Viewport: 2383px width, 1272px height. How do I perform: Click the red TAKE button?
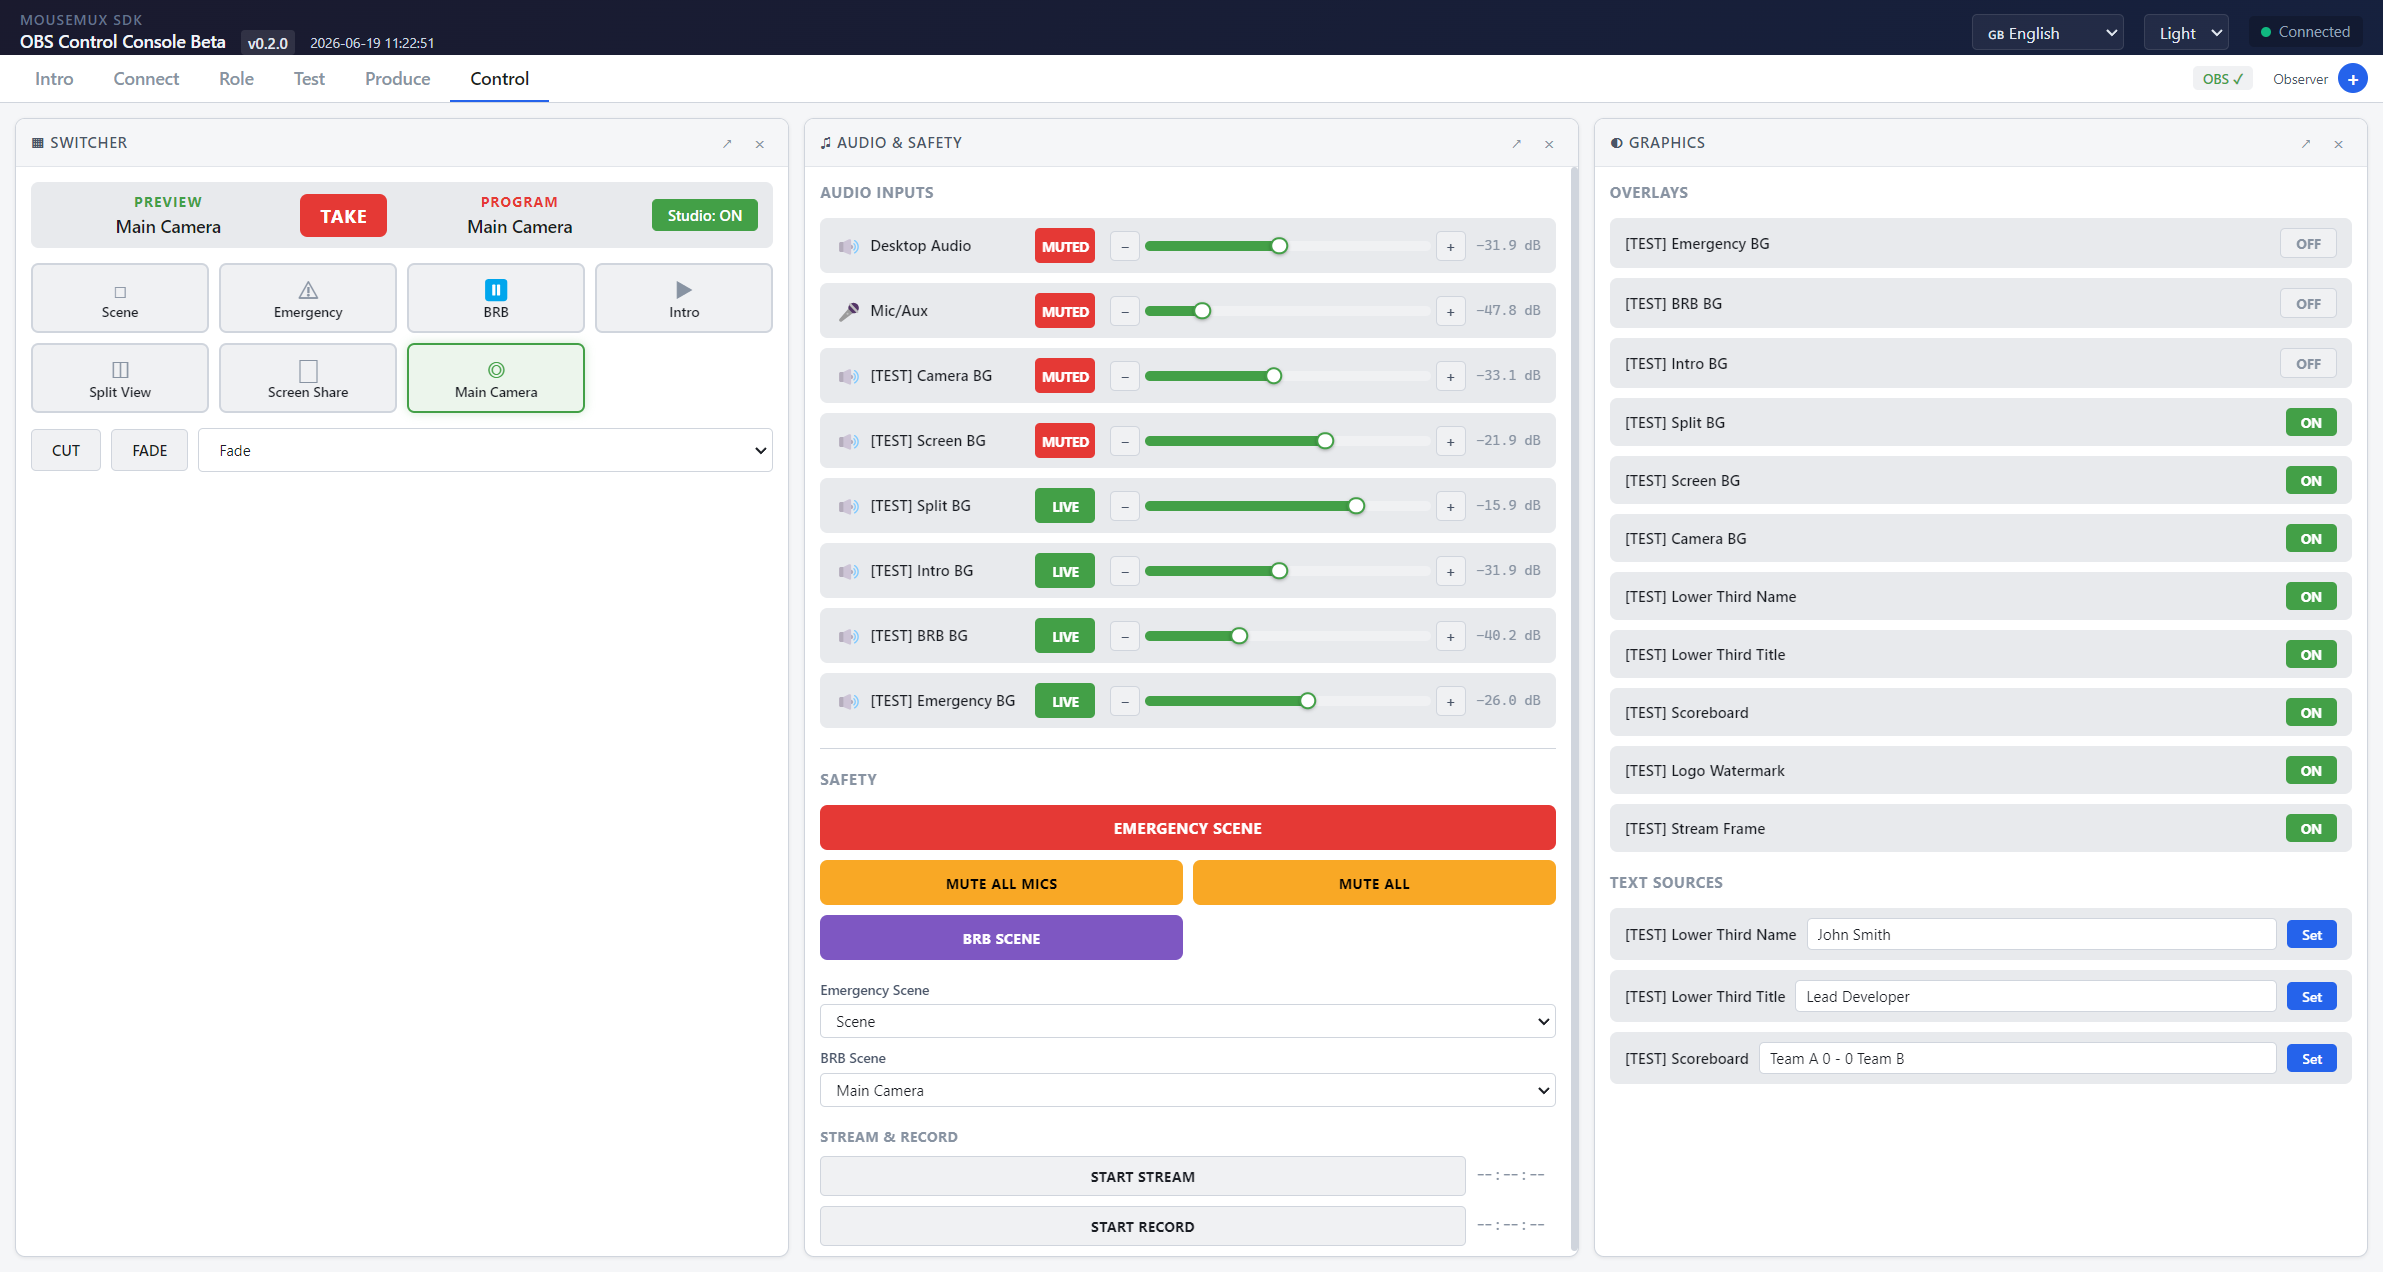[x=343, y=216]
